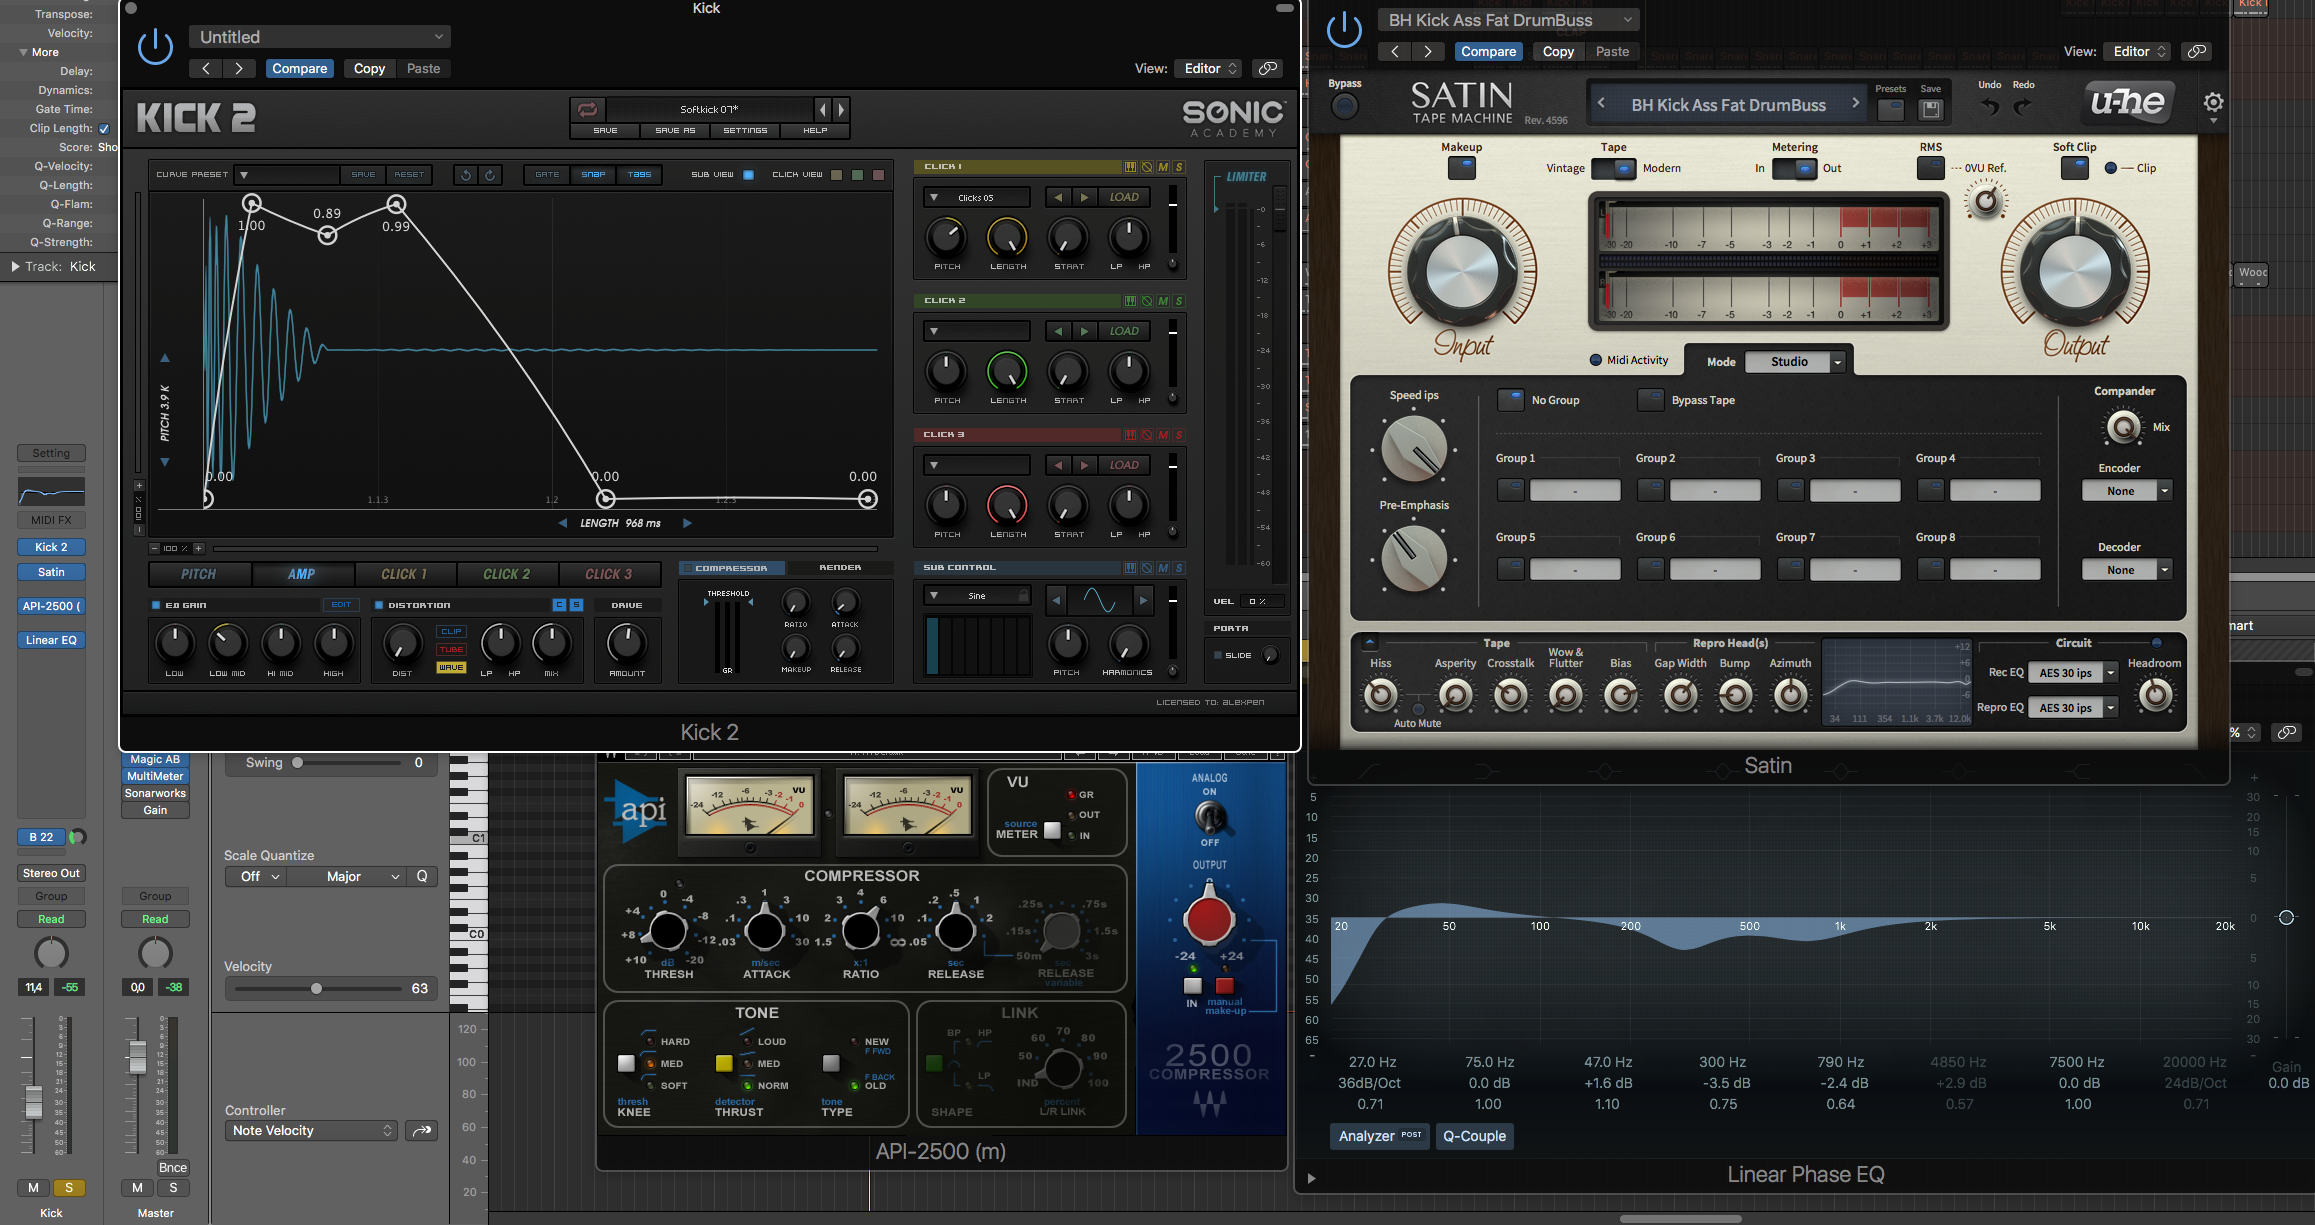Viewport: 2315px width, 1225px height.
Task: Click the Satin settings gear icon
Action: coord(2213,102)
